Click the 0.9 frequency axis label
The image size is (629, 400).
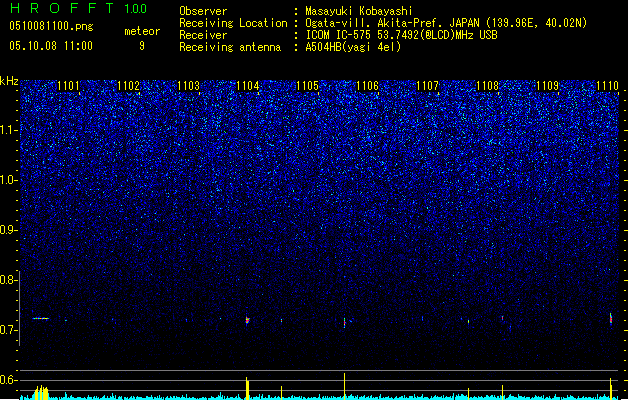coord(8,230)
